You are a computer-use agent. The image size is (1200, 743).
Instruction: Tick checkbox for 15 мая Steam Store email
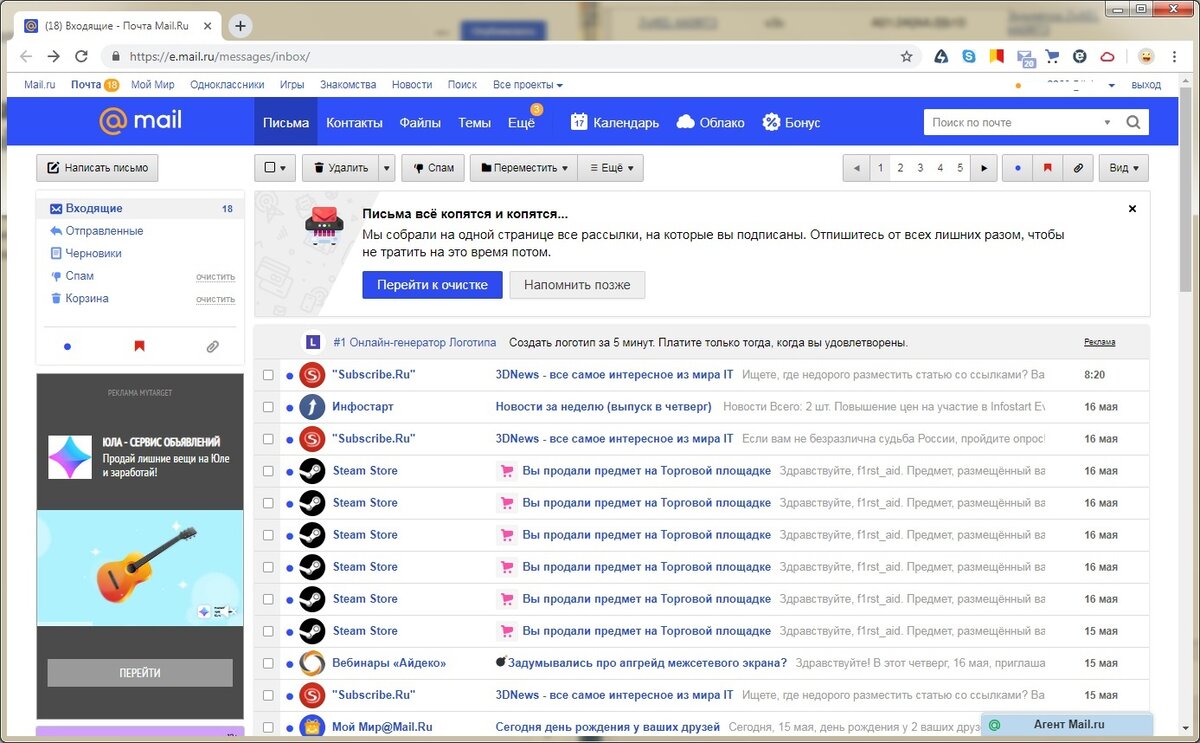coord(268,631)
